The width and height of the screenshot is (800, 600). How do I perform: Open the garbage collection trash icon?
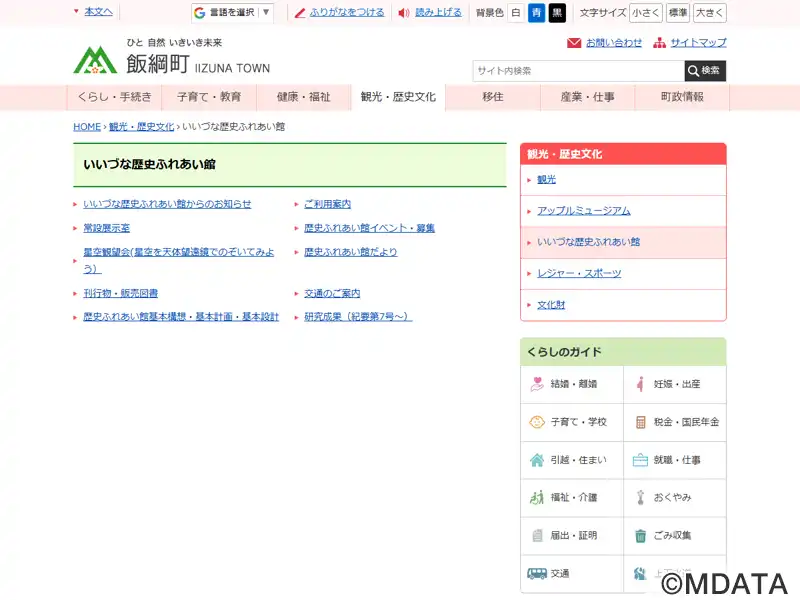pyautogui.click(x=640, y=536)
